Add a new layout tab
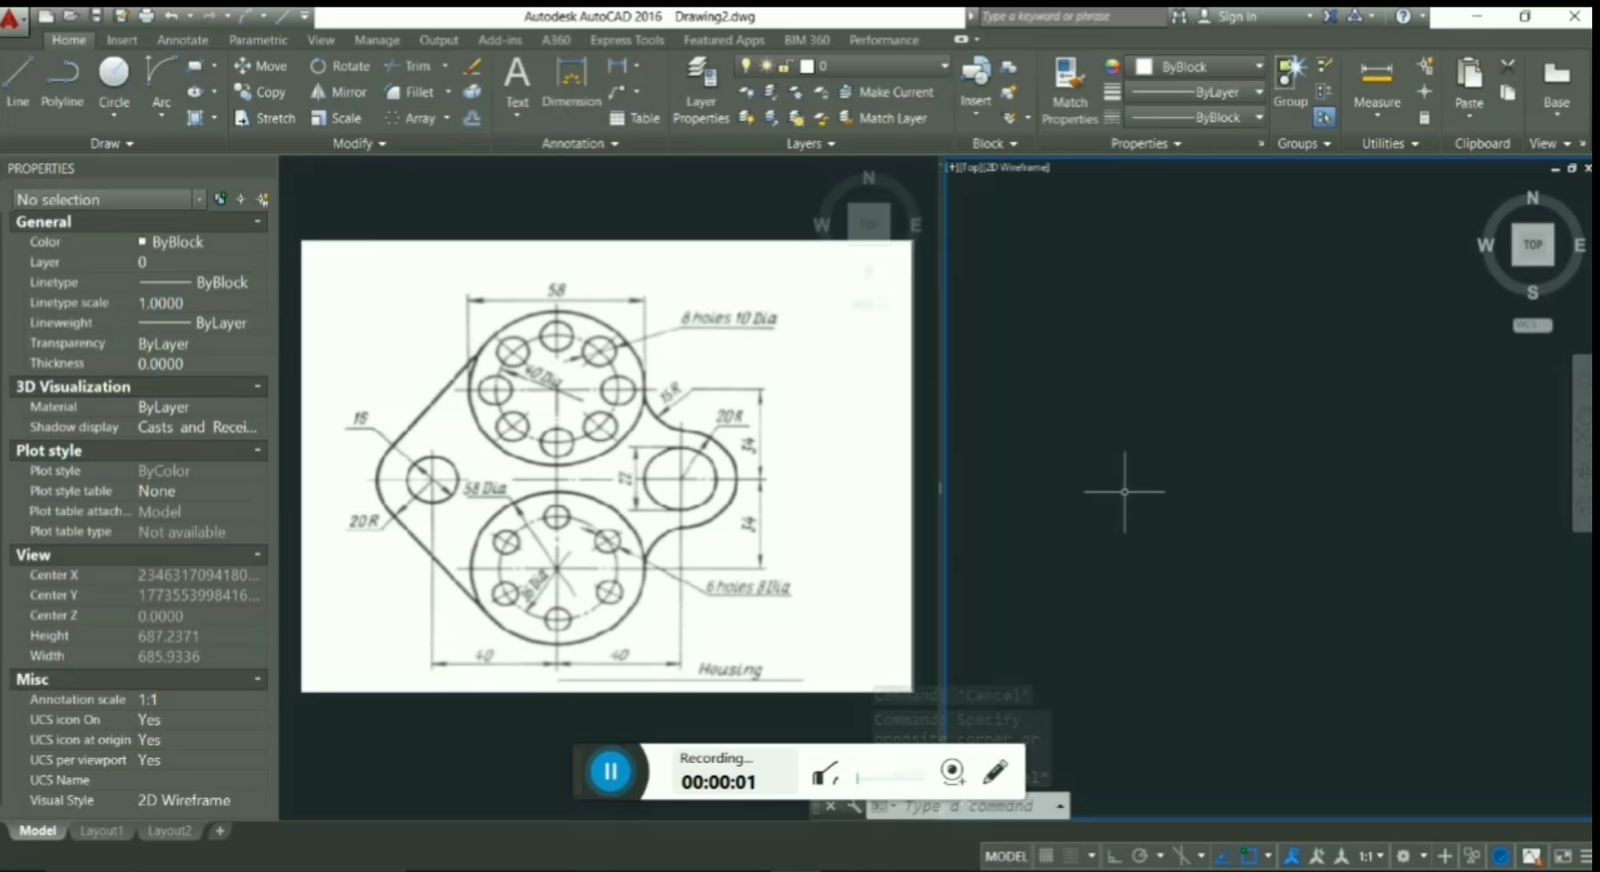 (x=220, y=831)
